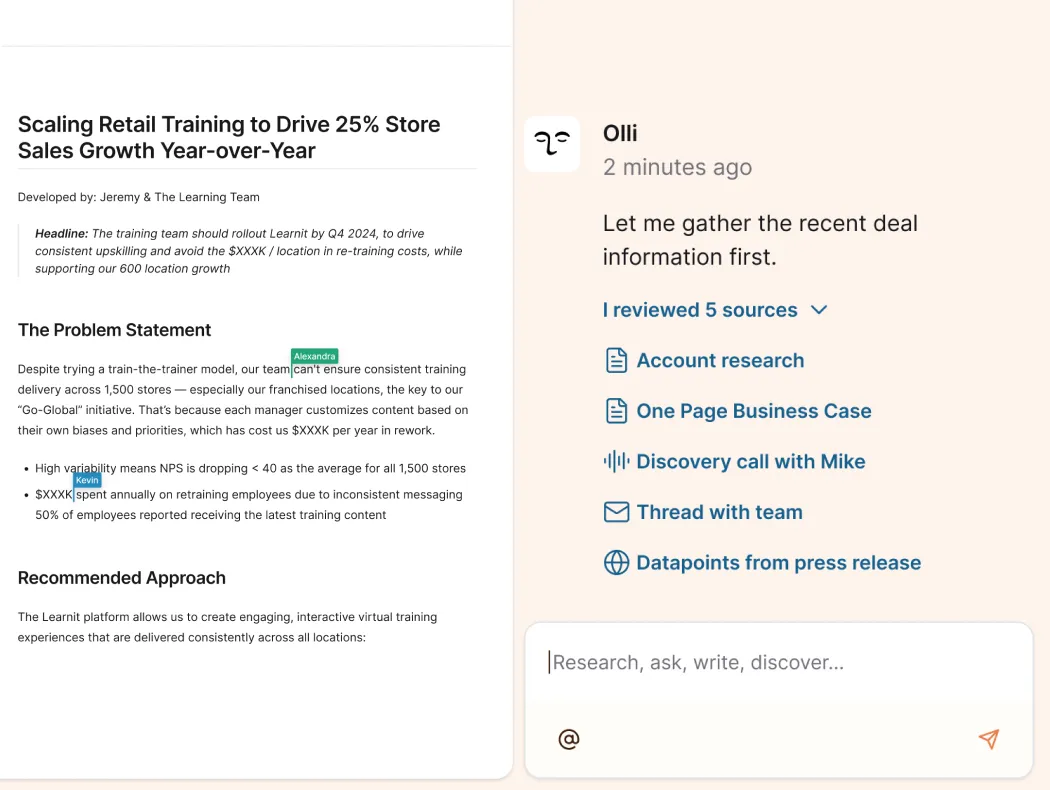The height and width of the screenshot is (790, 1050).
Task: Collapse the 'I reviewed 5 sources' chevron
Action: click(819, 310)
